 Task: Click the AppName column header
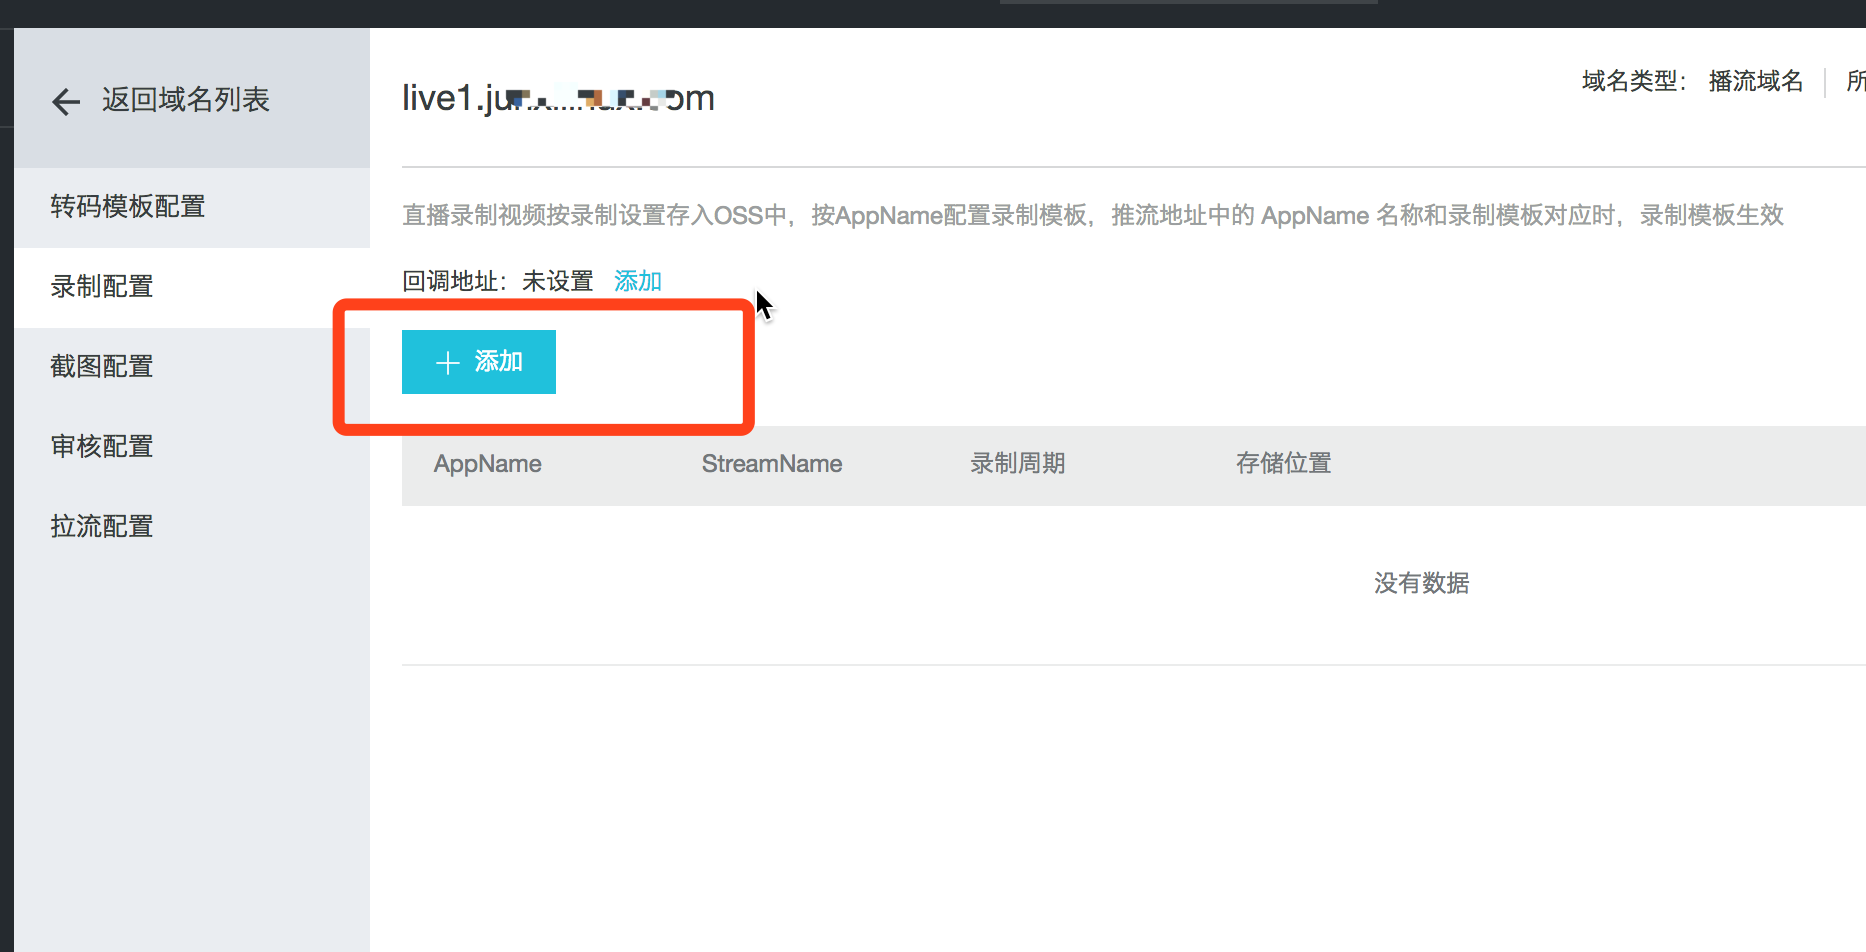487,464
